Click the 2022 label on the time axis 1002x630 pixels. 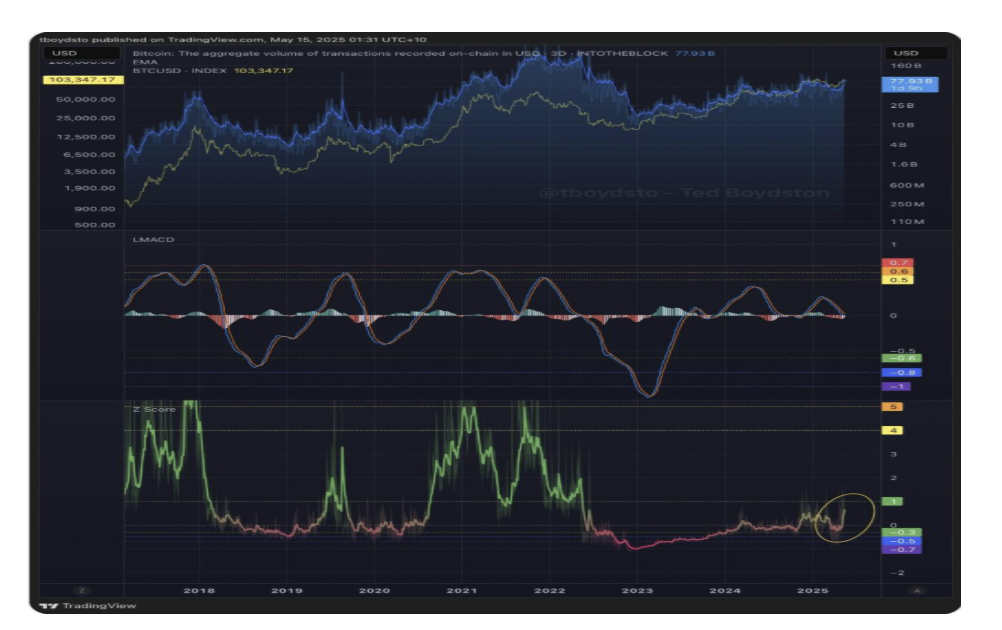pyautogui.click(x=550, y=590)
